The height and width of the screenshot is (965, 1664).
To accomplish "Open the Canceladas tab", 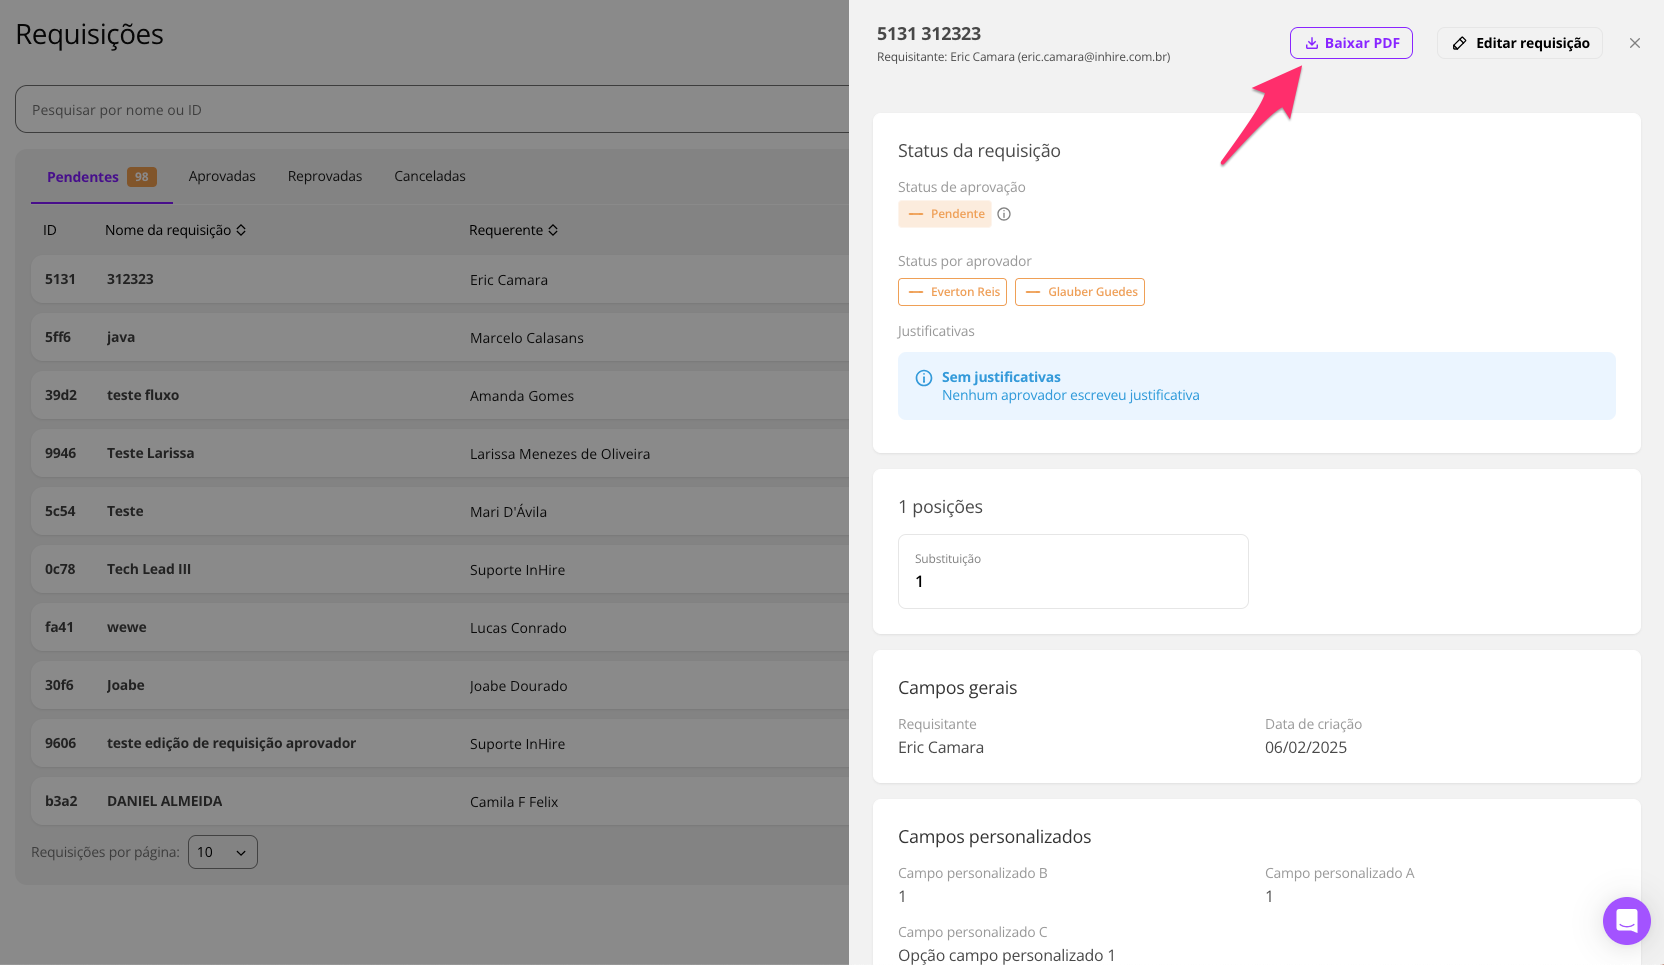I will (x=430, y=176).
